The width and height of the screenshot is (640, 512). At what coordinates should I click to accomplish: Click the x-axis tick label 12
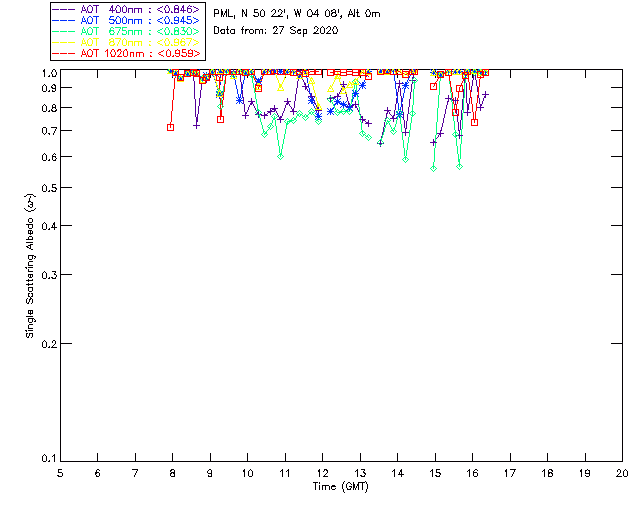[x=322, y=473]
